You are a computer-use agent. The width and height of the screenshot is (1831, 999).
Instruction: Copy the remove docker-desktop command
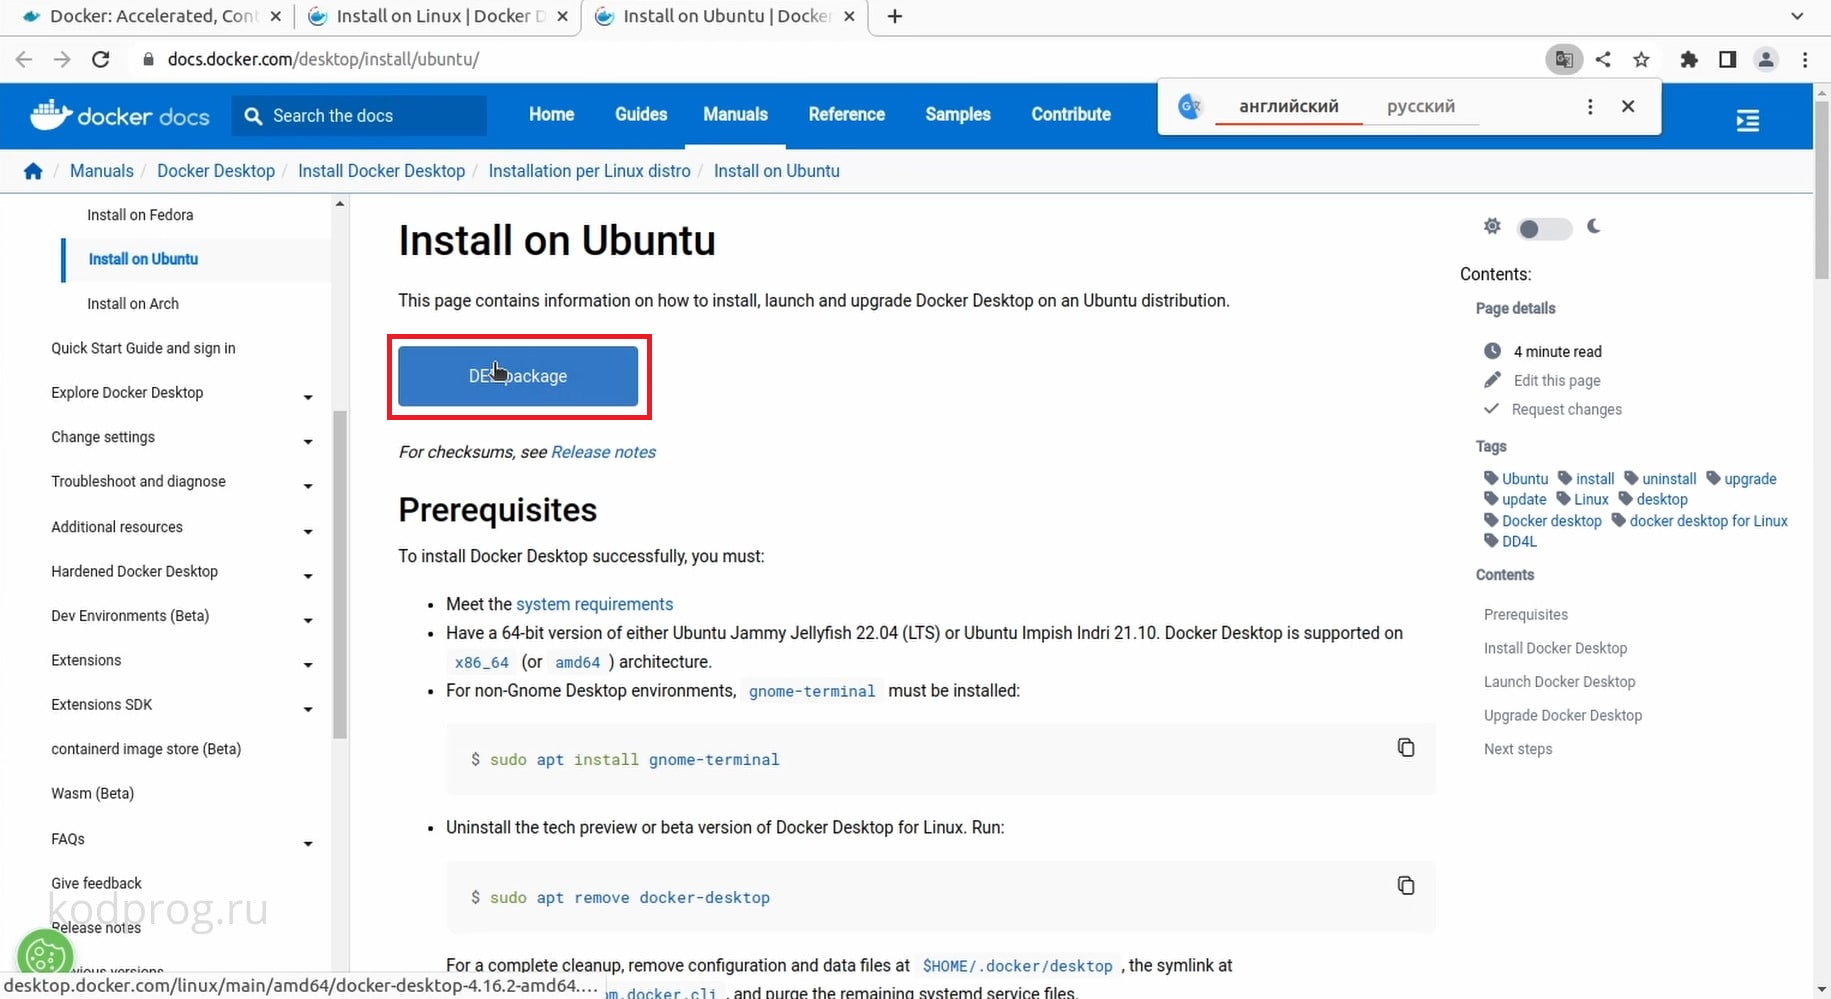[1406, 885]
